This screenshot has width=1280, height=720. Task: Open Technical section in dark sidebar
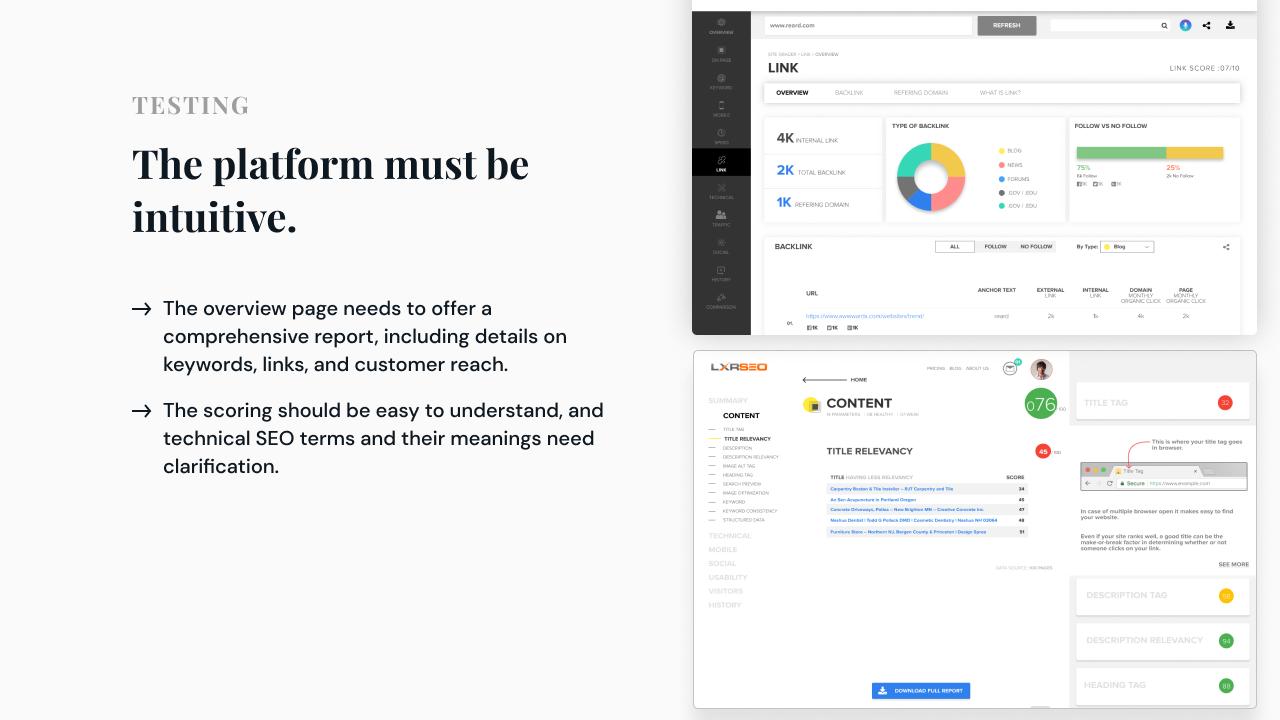click(x=721, y=192)
